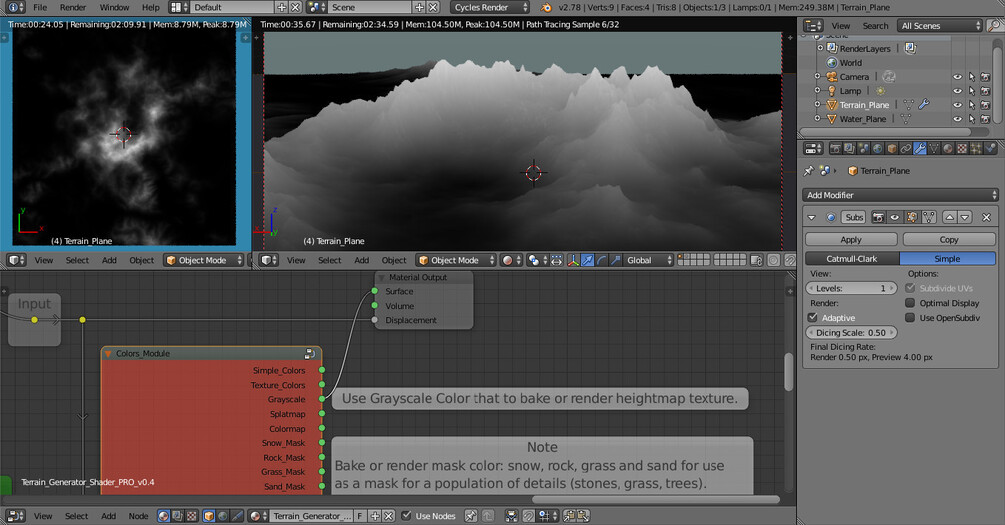Move Subsurf modifier down in stack
The width and height of the screenshot is (1005, 525).
coord(965,217)
